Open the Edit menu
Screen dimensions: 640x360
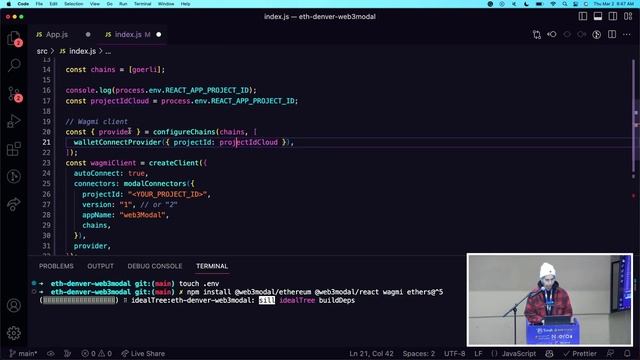click(x=53, y=4)
